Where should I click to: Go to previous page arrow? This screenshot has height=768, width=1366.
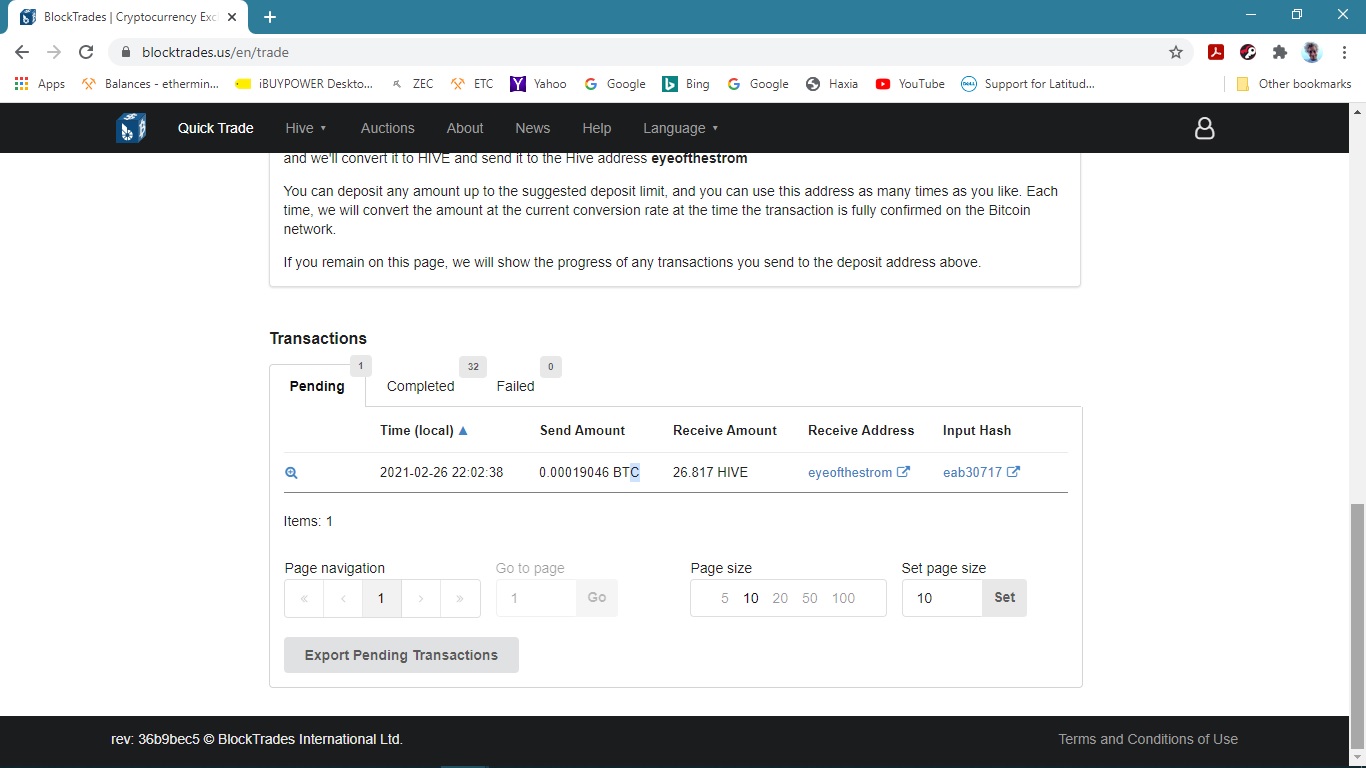pos(343,598)
